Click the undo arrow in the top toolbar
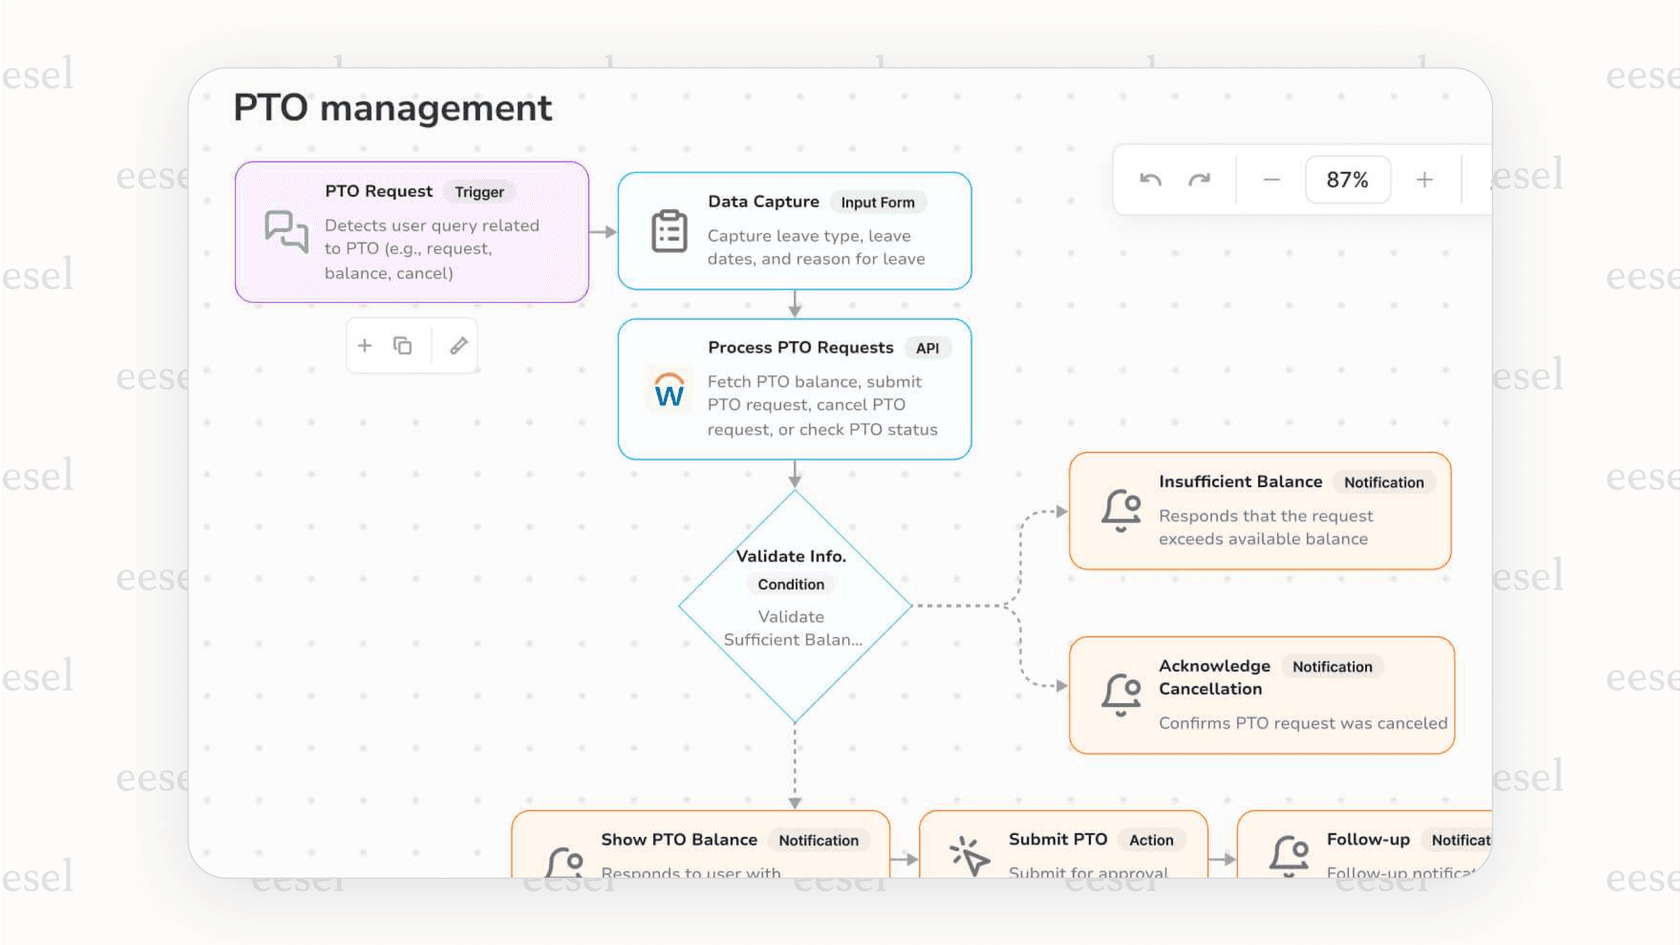The width and height of the screenshot is (1680, 945). (1150, 179)
